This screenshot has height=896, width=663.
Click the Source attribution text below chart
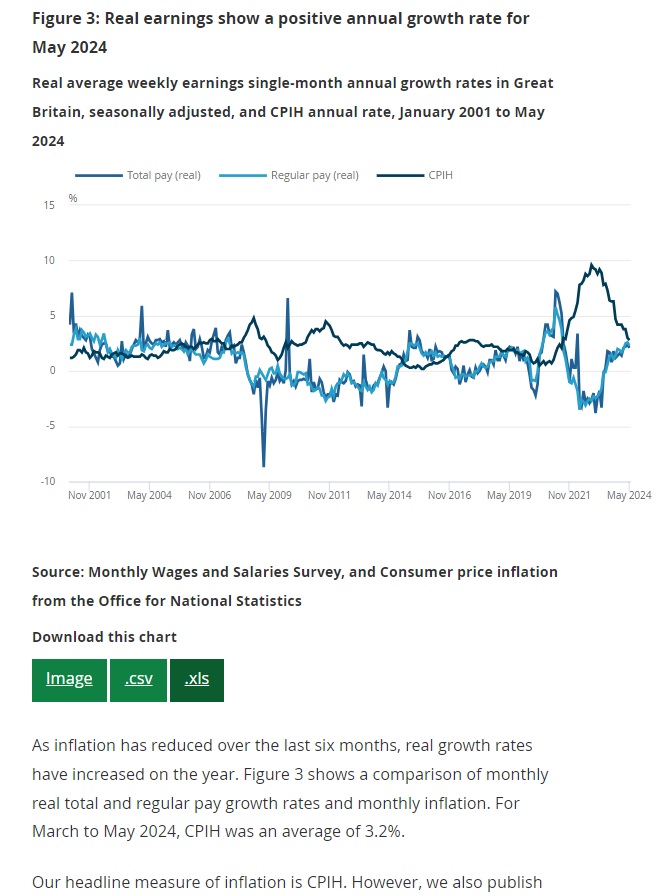[x=294, y=586]
